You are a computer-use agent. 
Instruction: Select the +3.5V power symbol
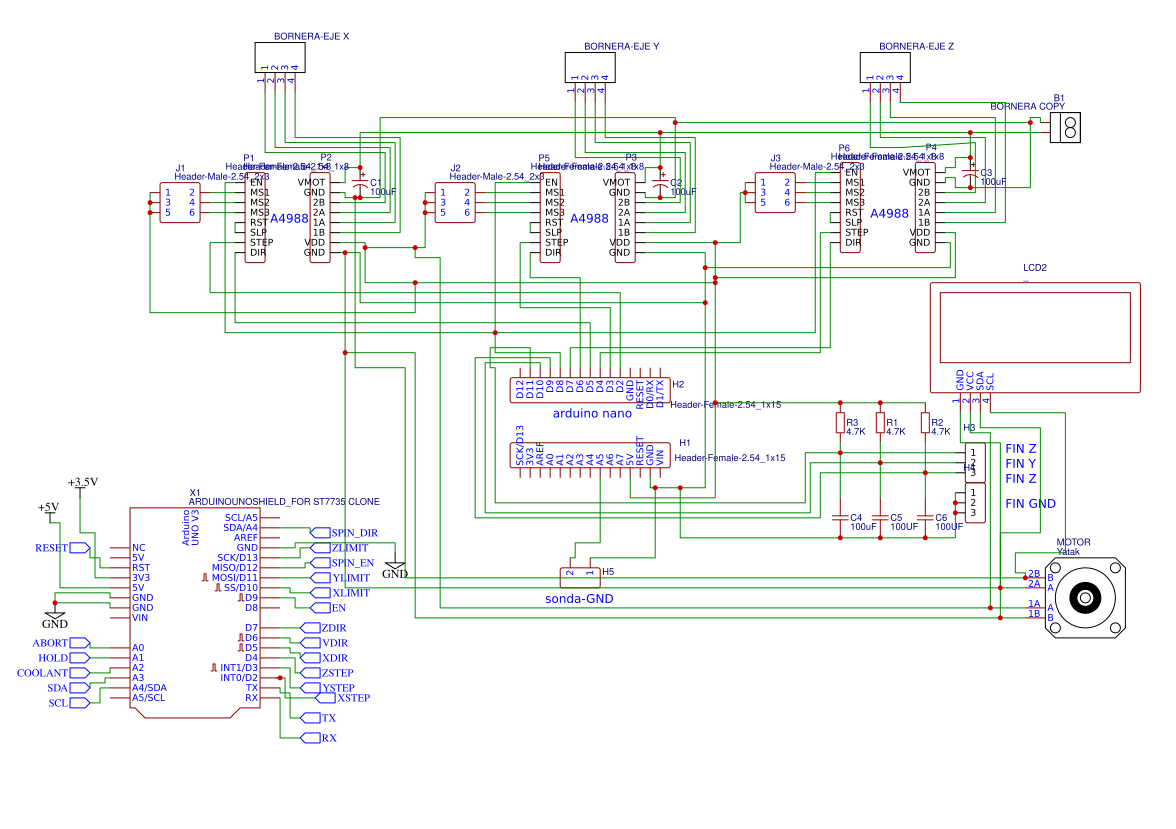coord(82,484)
